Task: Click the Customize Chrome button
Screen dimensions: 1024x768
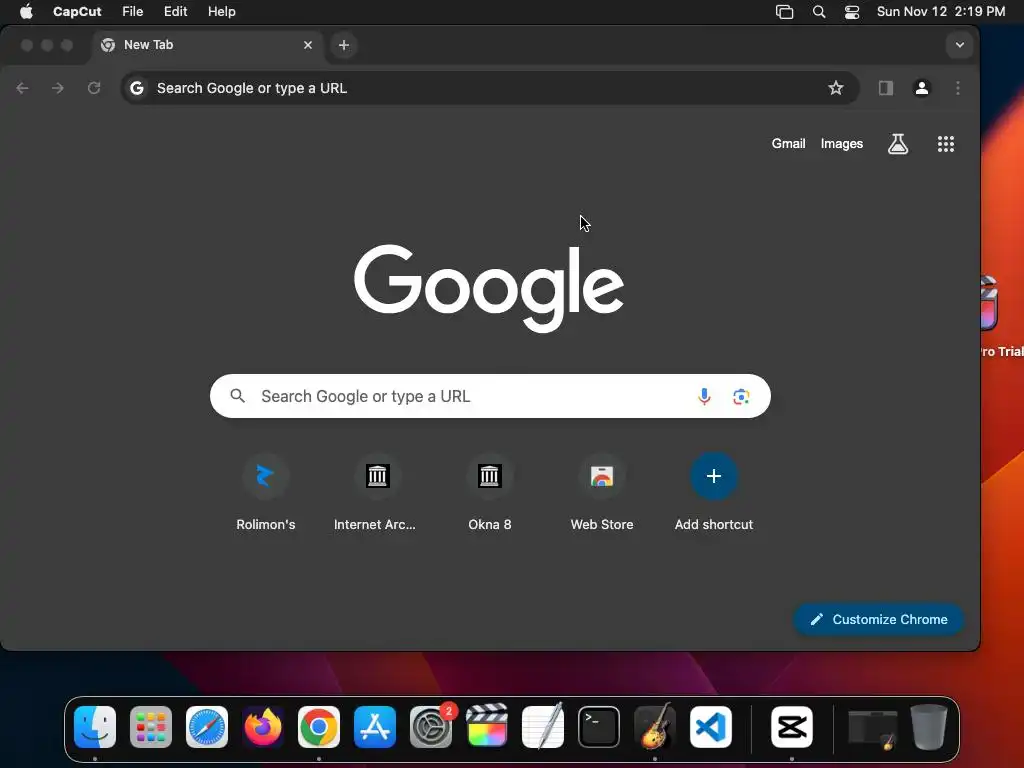Action: point(878,619)
